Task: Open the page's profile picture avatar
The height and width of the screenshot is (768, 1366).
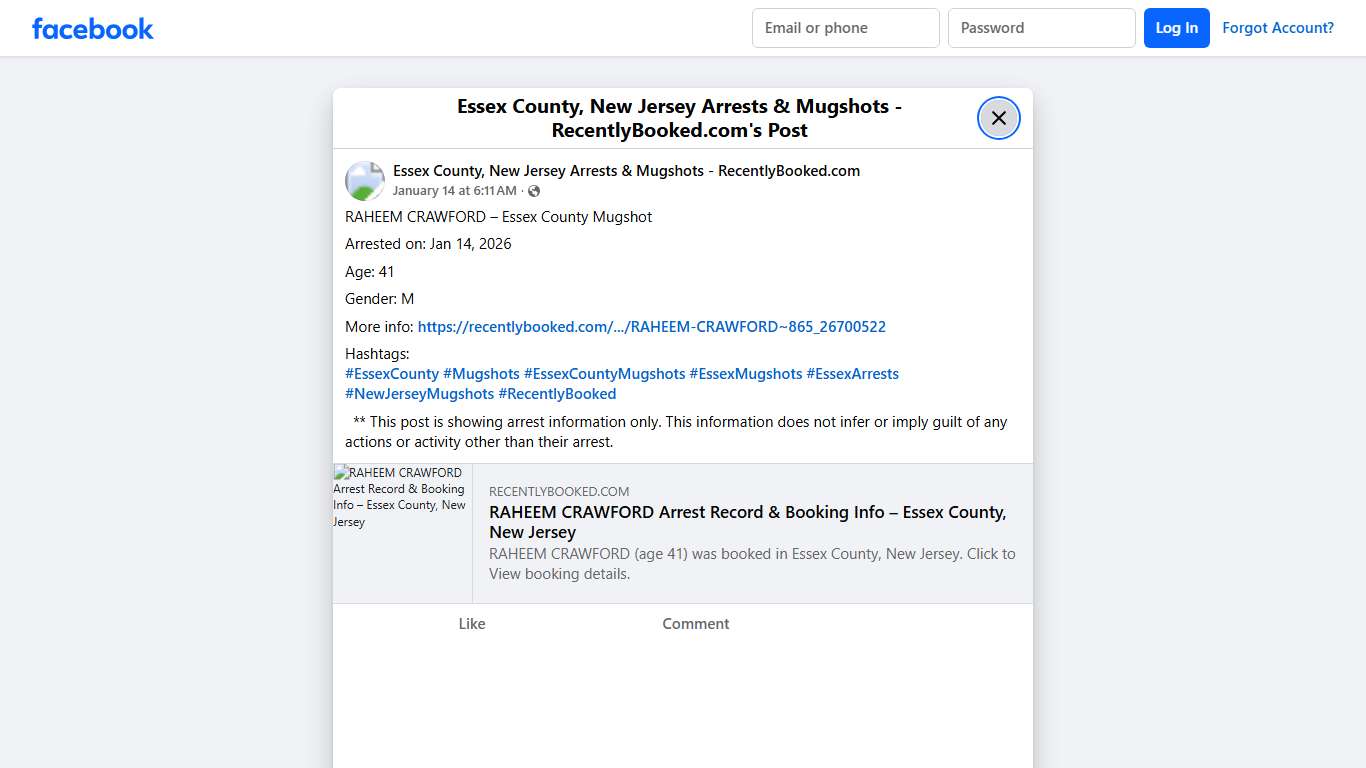Action: point(365,181)
